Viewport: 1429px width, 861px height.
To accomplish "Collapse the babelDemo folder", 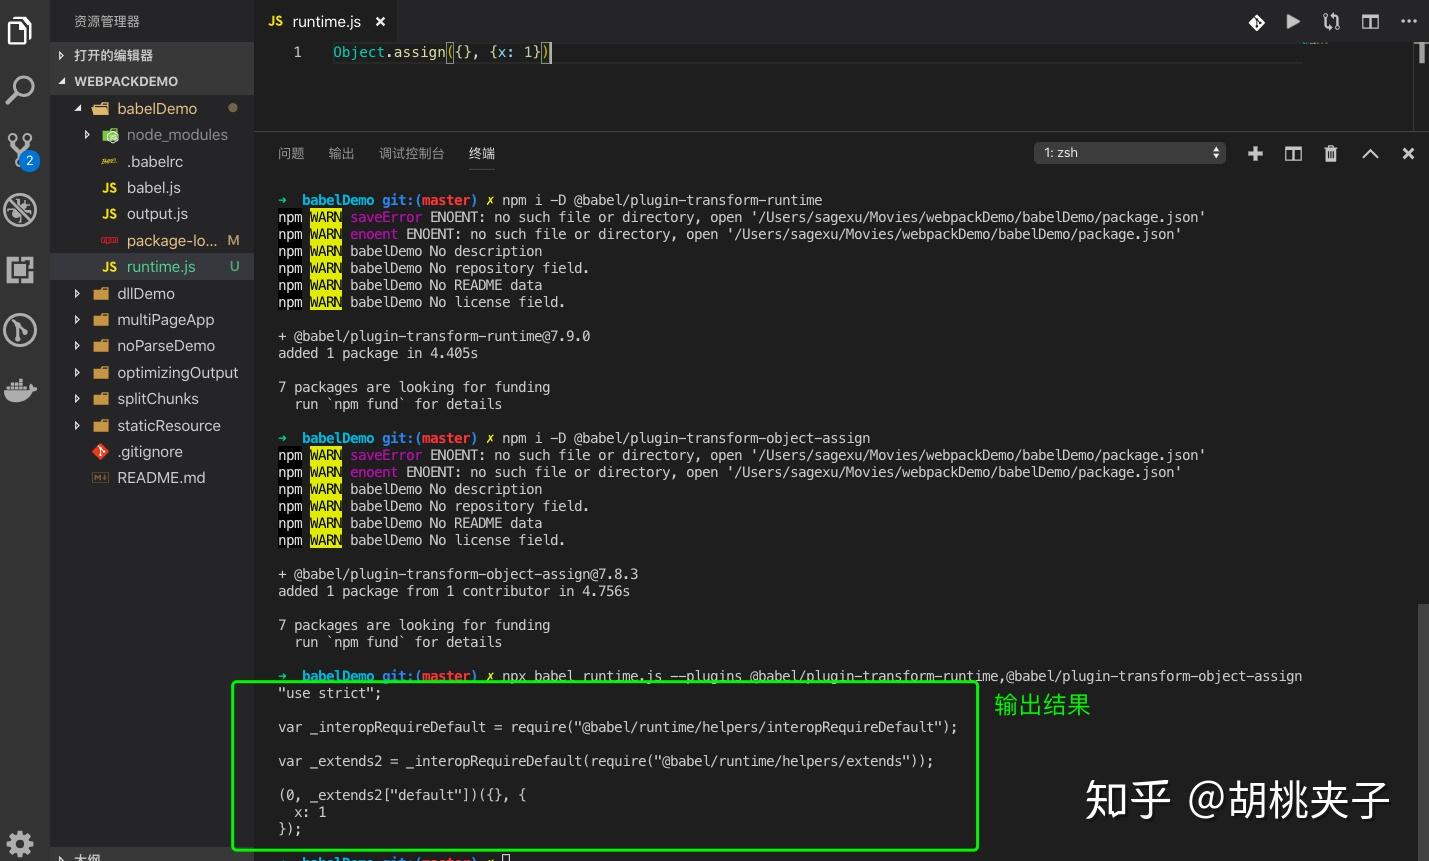I will coord(77,108).
